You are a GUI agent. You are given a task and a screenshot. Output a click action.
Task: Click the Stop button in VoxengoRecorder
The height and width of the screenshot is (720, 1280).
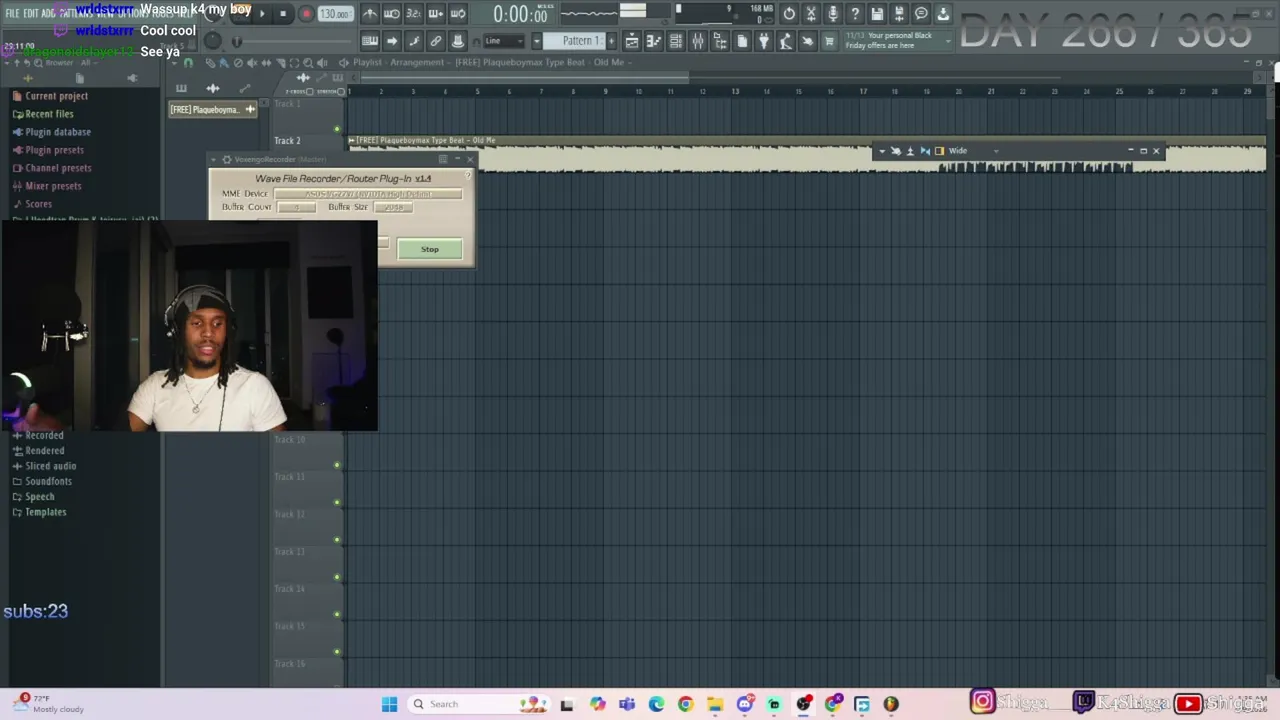click(x=430, y=249)
